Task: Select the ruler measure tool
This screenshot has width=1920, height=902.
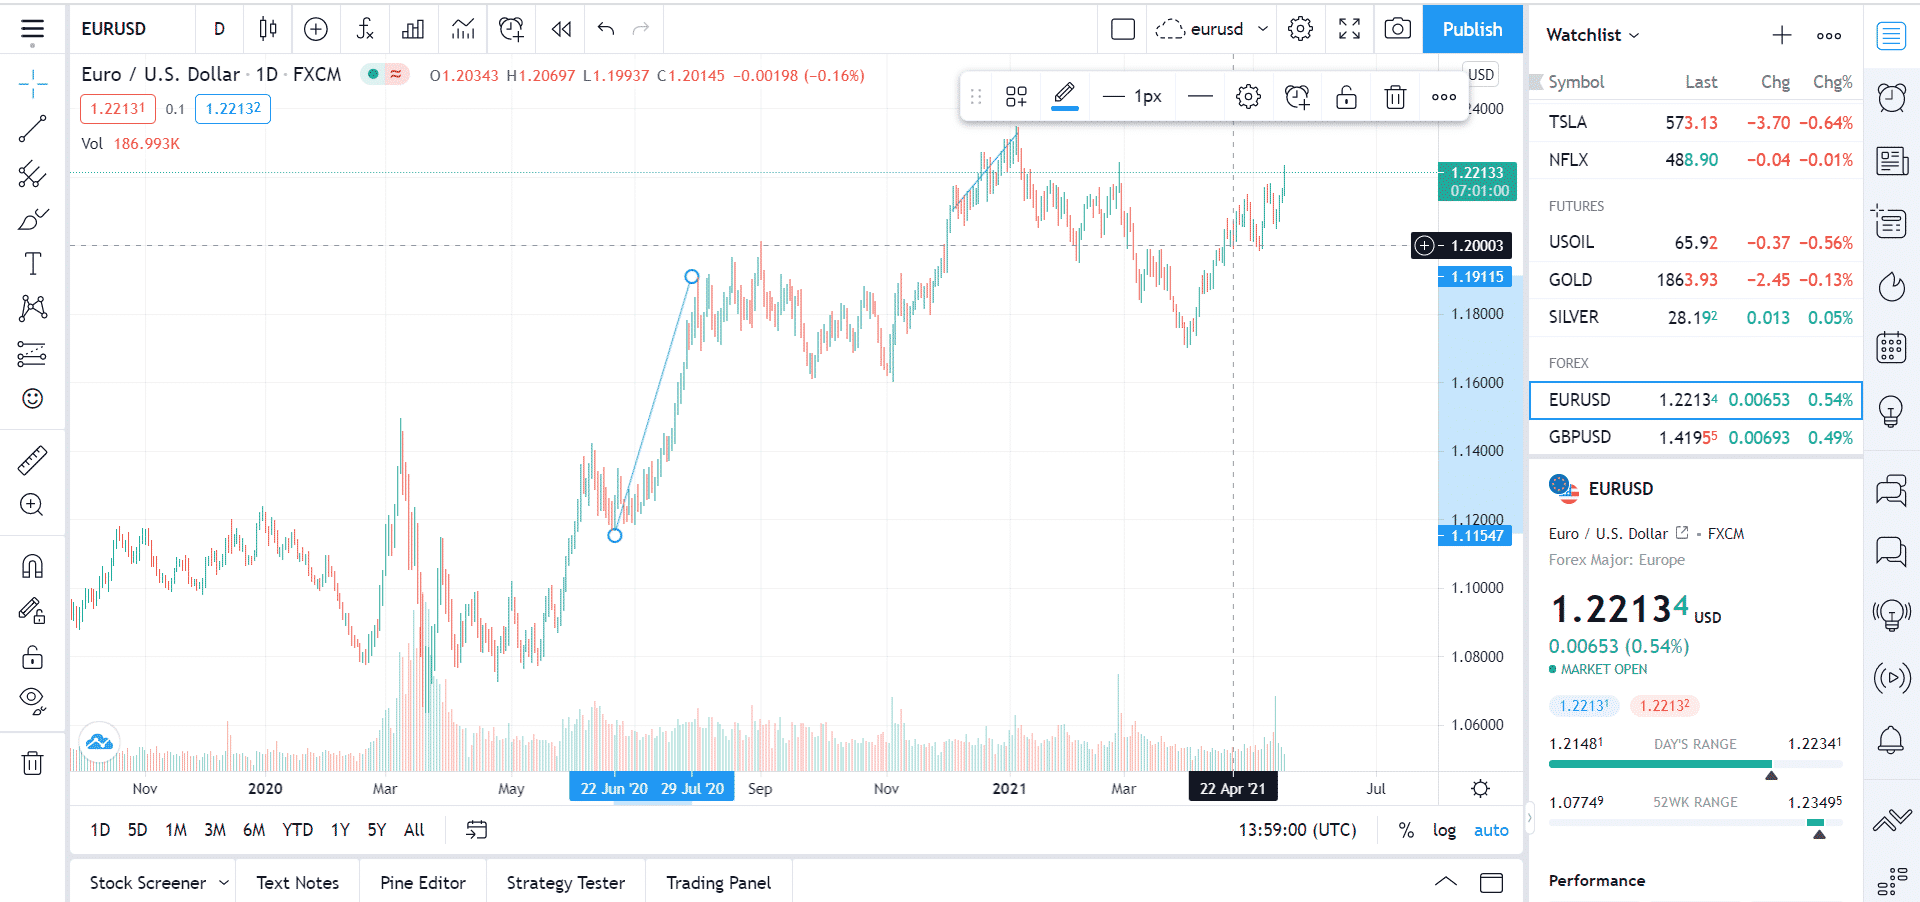Action: (32, 460)
